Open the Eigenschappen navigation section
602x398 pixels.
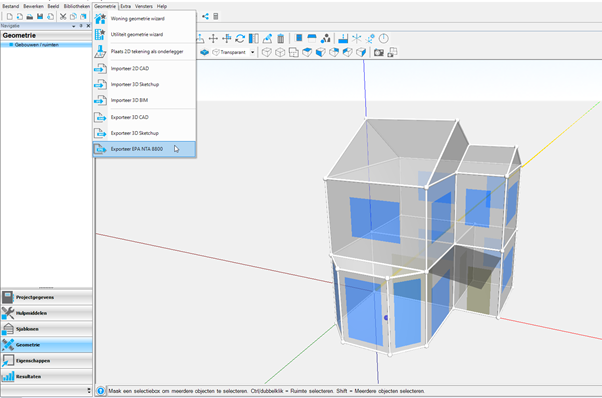pyautogui.click(x=46, y=361)
